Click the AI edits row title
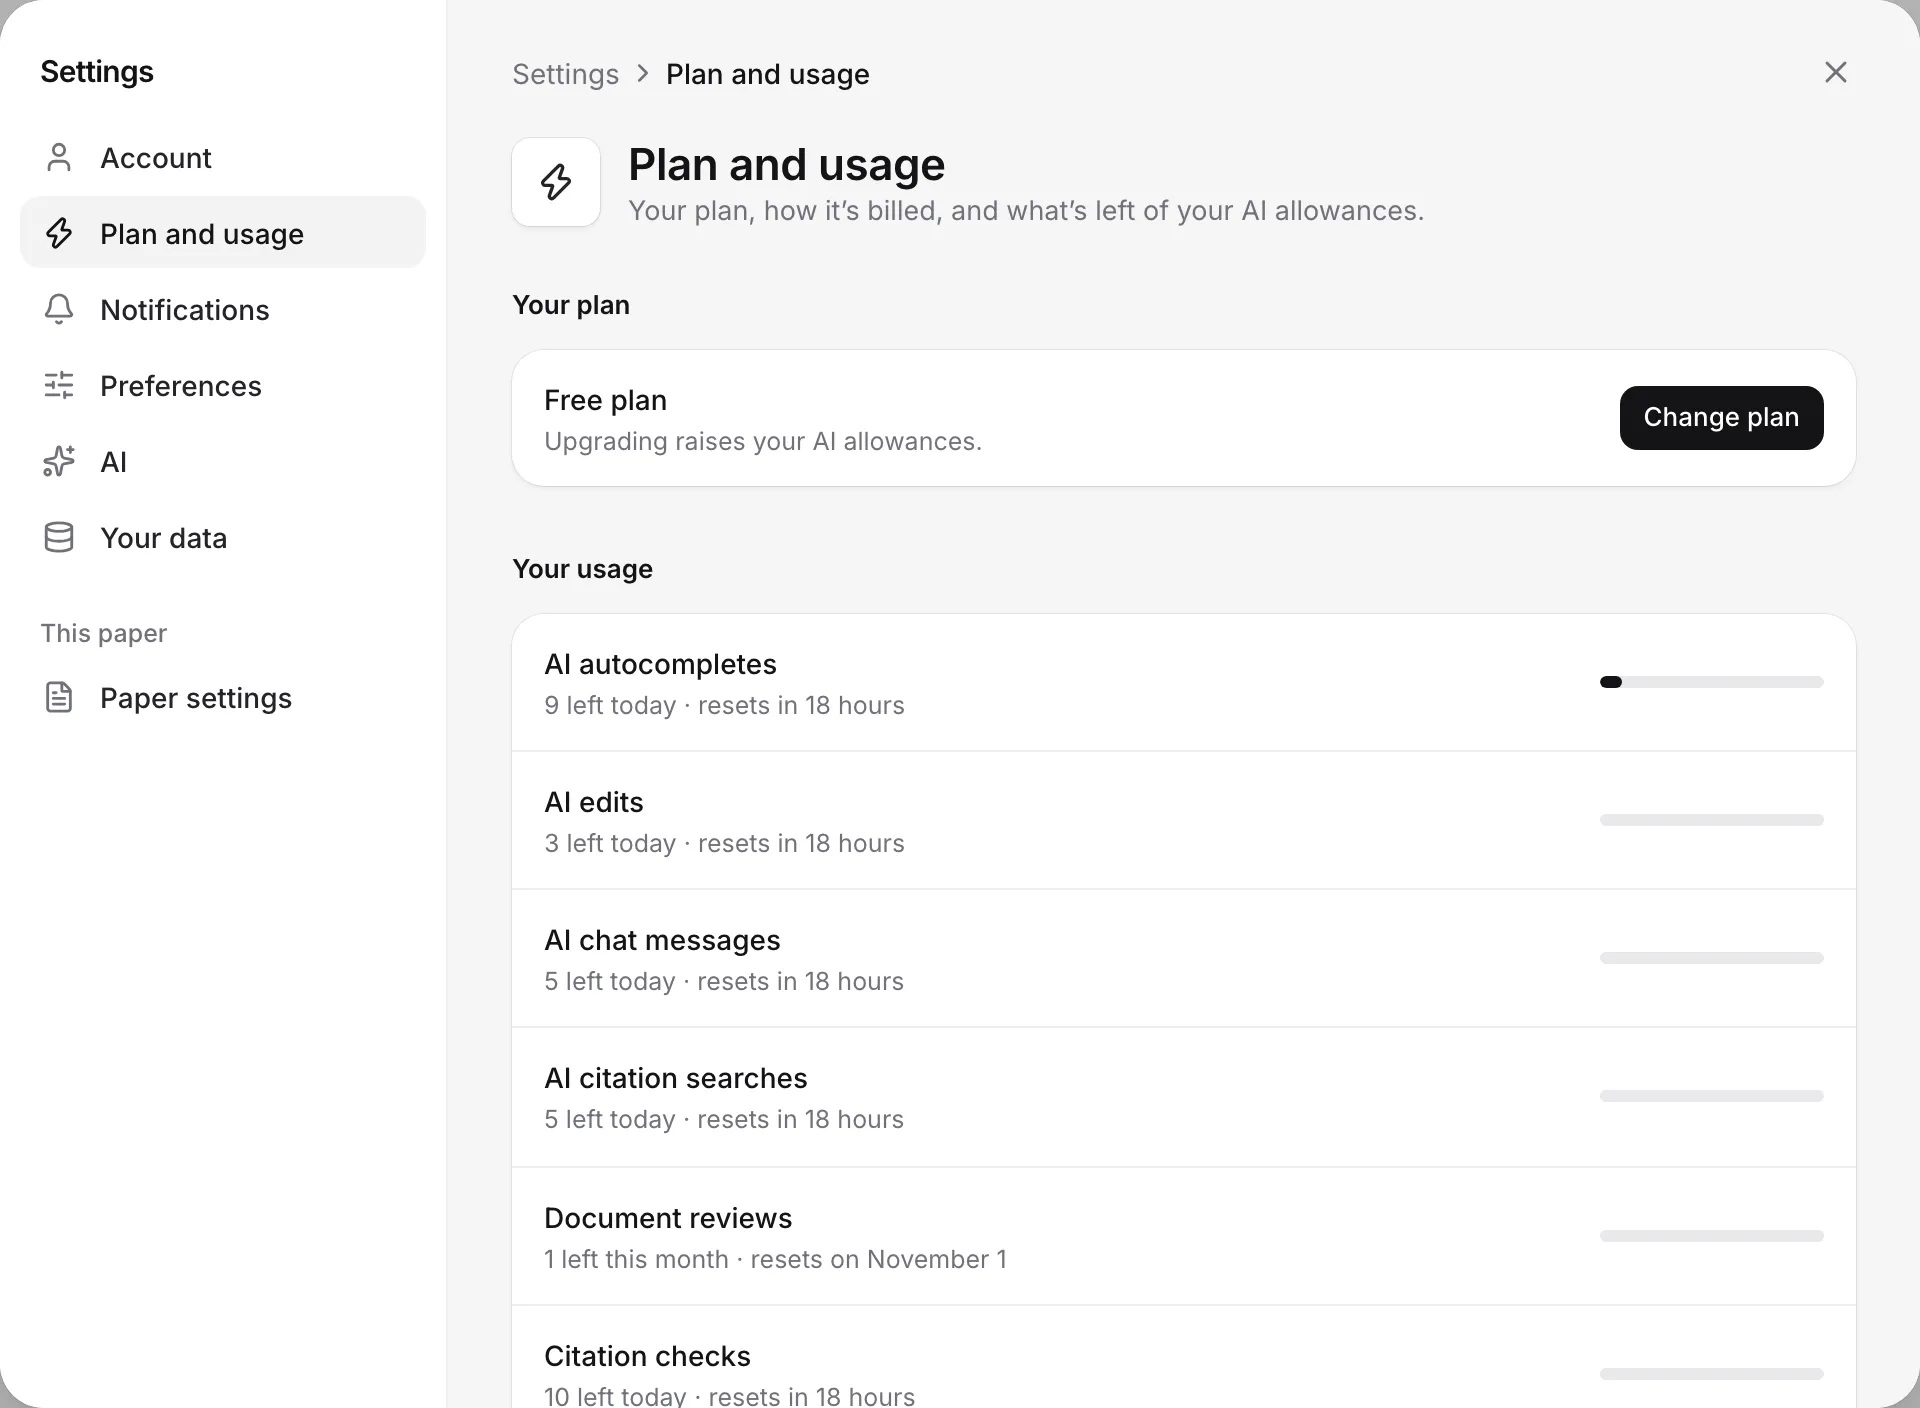 click(x=594, y=802)
